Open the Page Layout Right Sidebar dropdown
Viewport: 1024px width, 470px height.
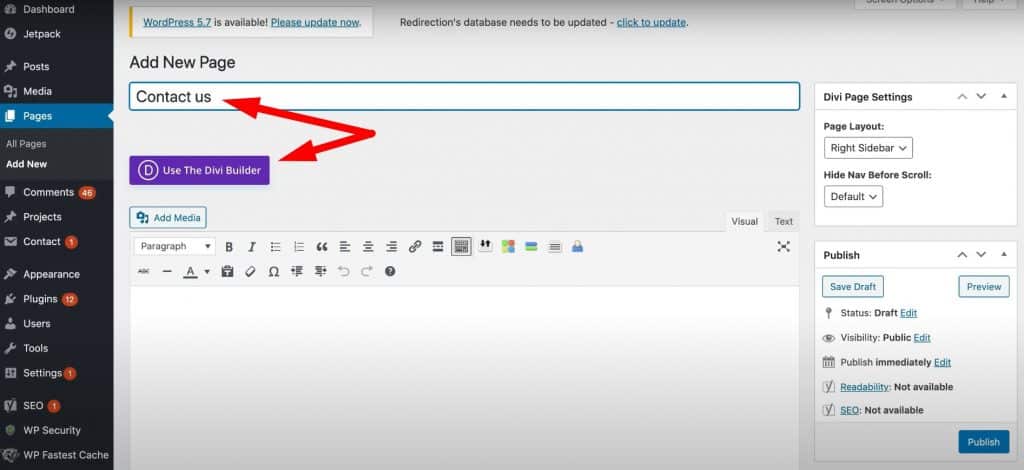868,148
